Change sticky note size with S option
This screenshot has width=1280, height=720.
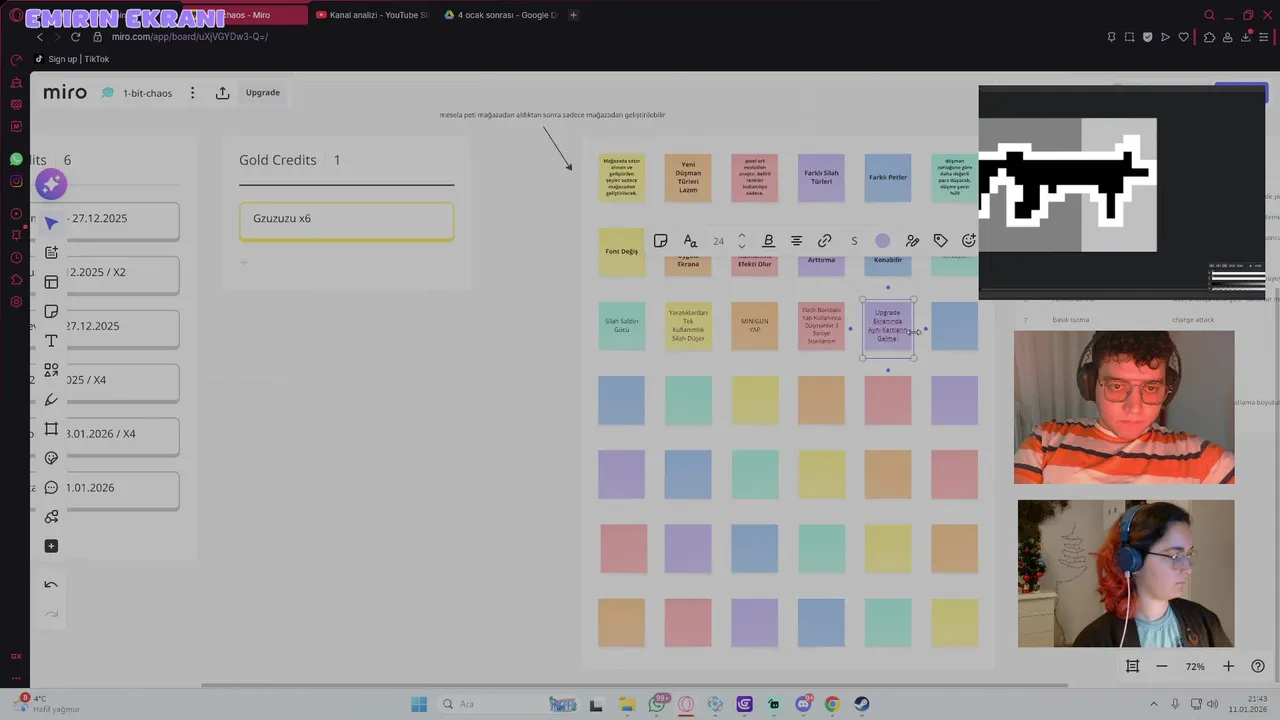854,241
